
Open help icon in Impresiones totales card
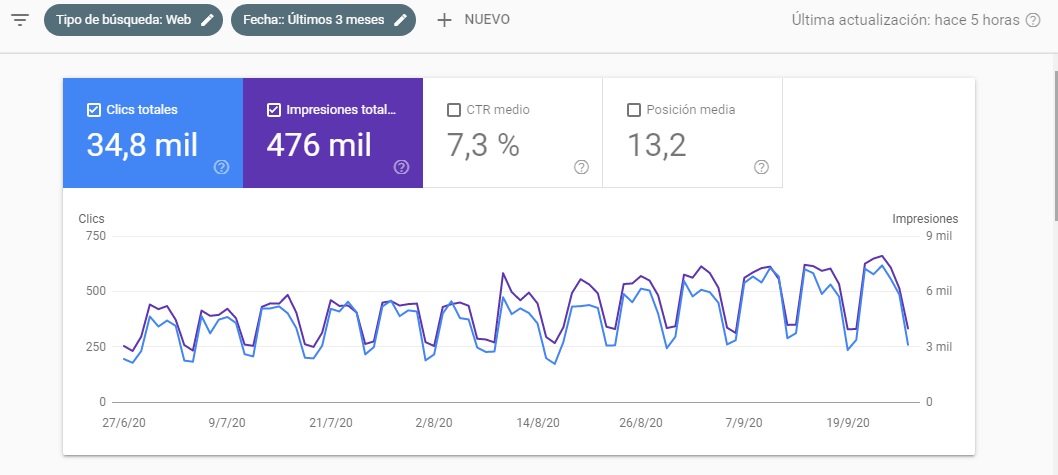coord(401,167)
